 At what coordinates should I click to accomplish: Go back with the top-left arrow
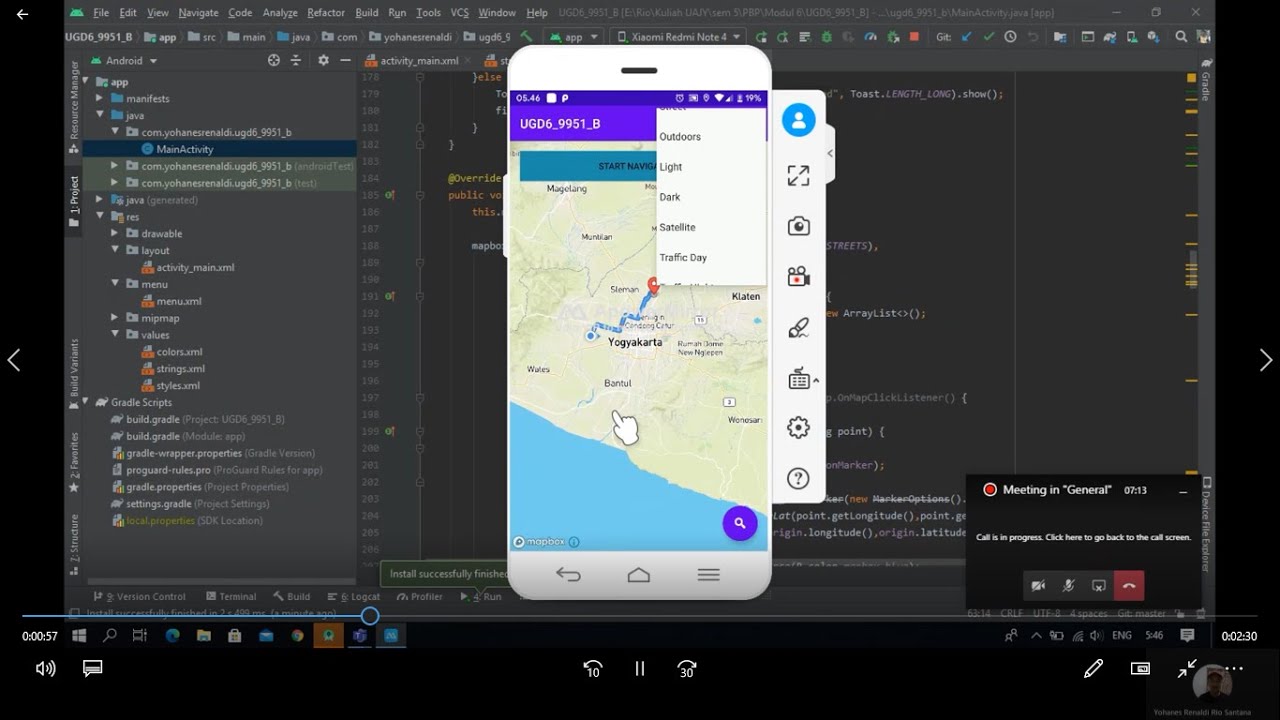(22, 14)
